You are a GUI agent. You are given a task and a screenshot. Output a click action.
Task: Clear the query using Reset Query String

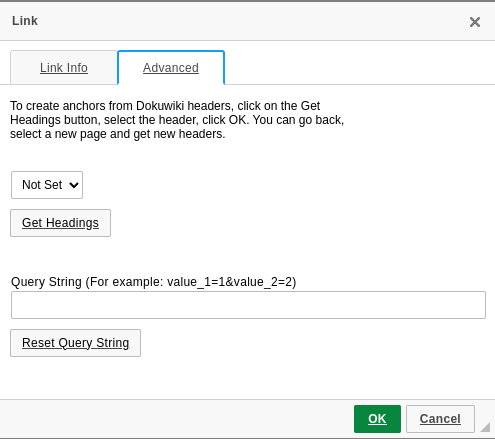point(75,343)
